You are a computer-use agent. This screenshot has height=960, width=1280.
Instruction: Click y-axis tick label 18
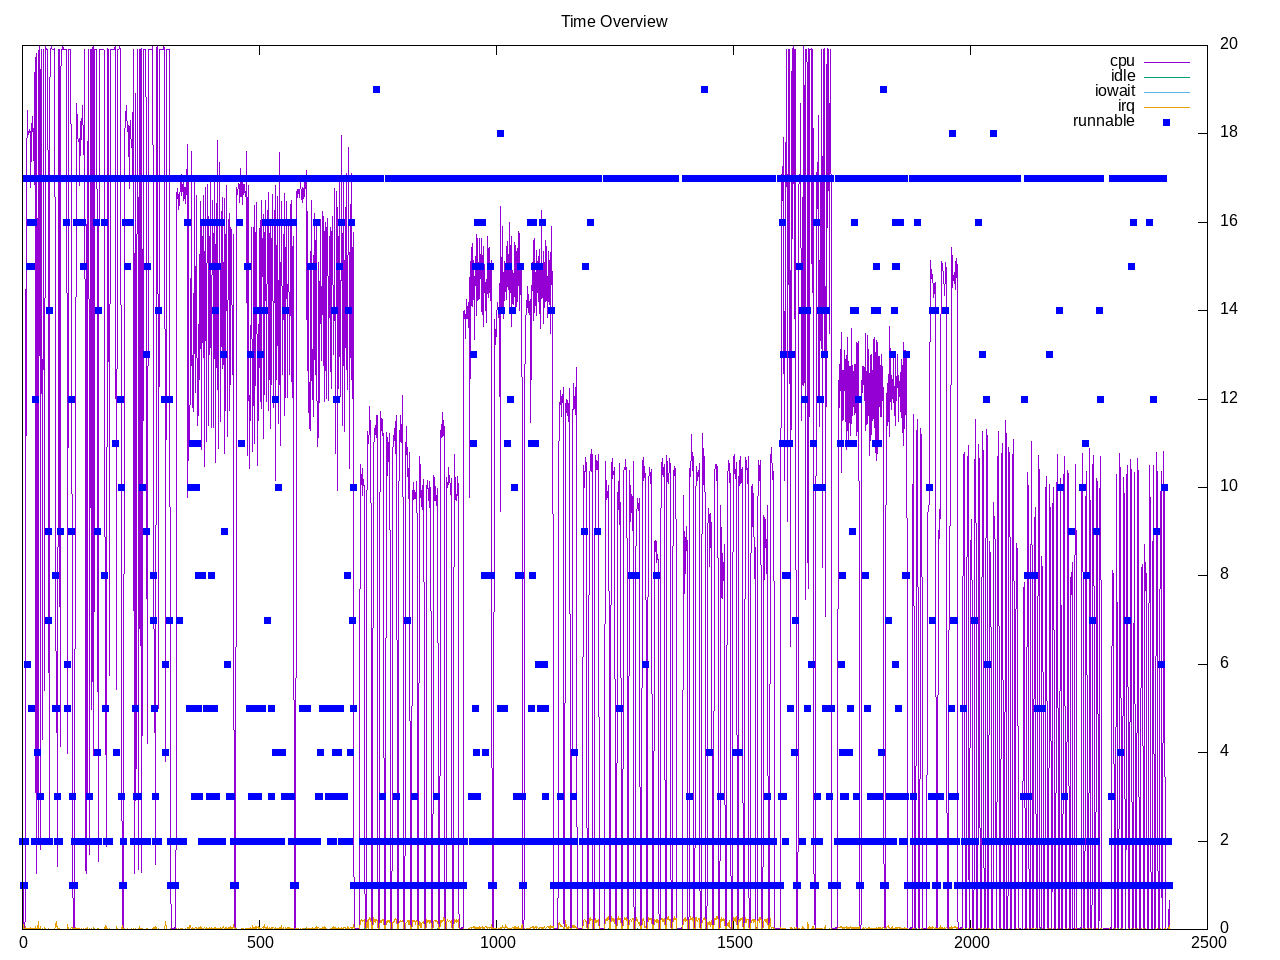(x=1228, y=132)
